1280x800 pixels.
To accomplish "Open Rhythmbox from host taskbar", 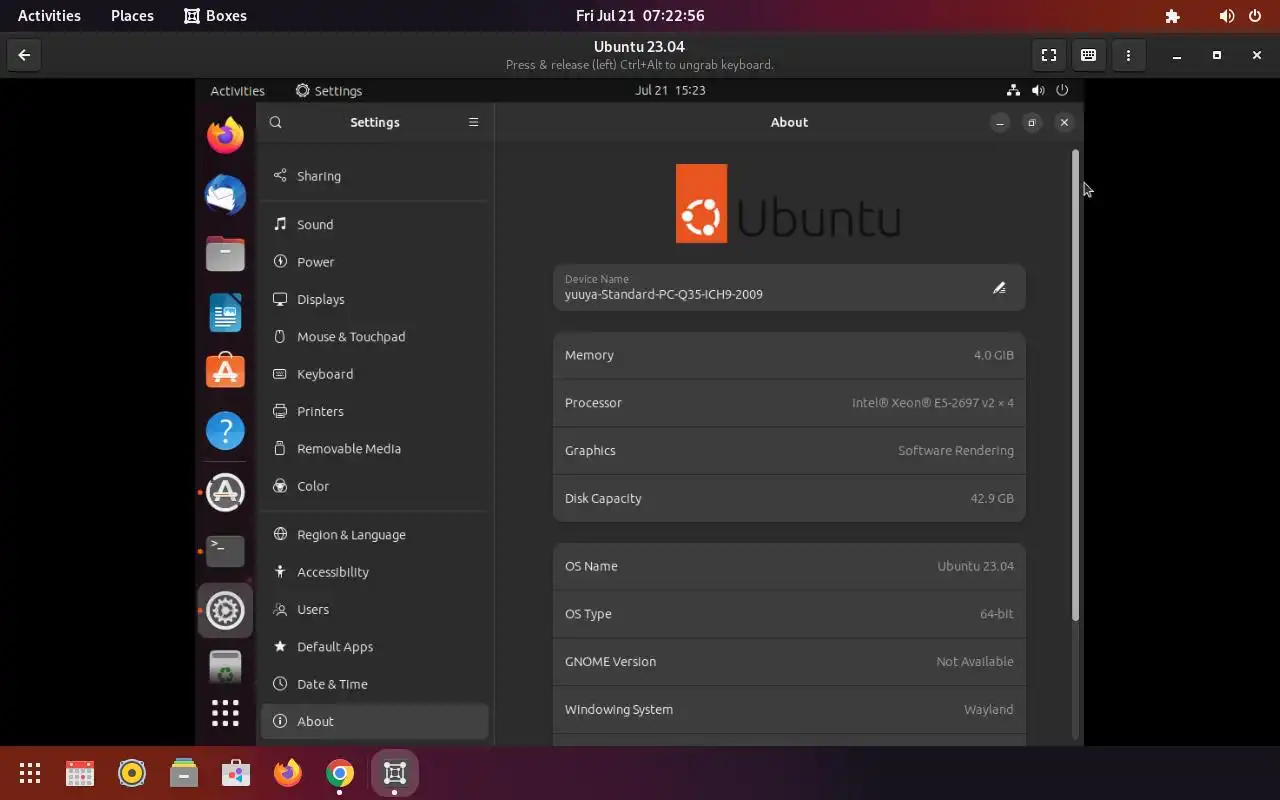I will tap(132, 773).
